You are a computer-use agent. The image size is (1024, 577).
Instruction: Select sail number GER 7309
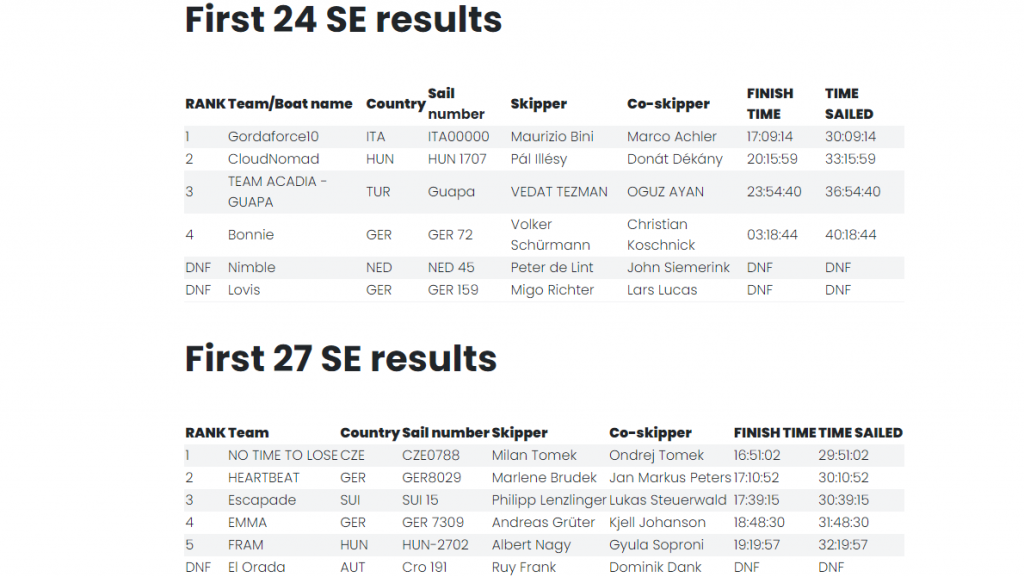click(433, 522)
